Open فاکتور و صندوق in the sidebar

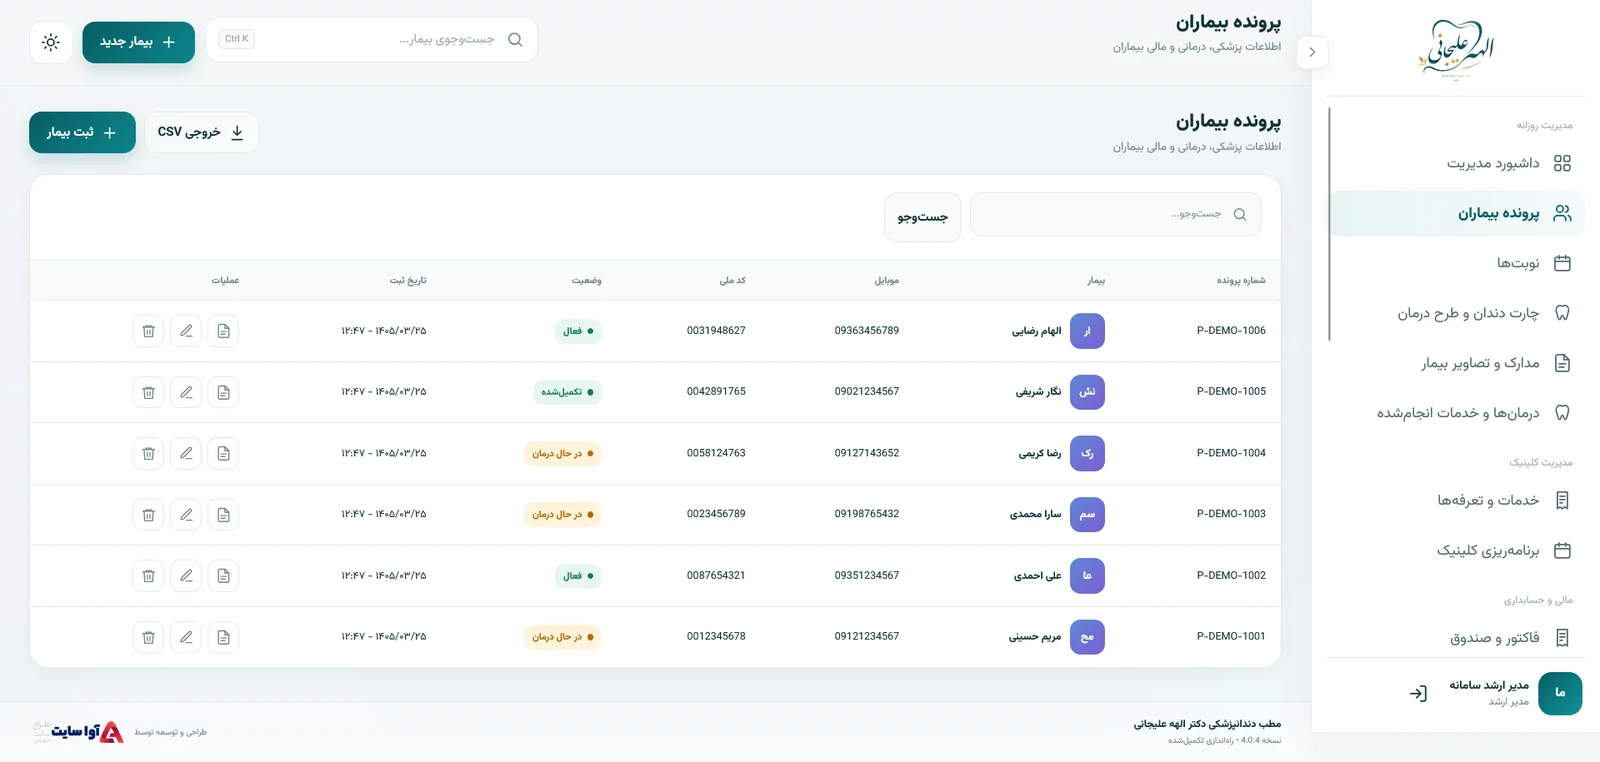(x=1457, y=637)
